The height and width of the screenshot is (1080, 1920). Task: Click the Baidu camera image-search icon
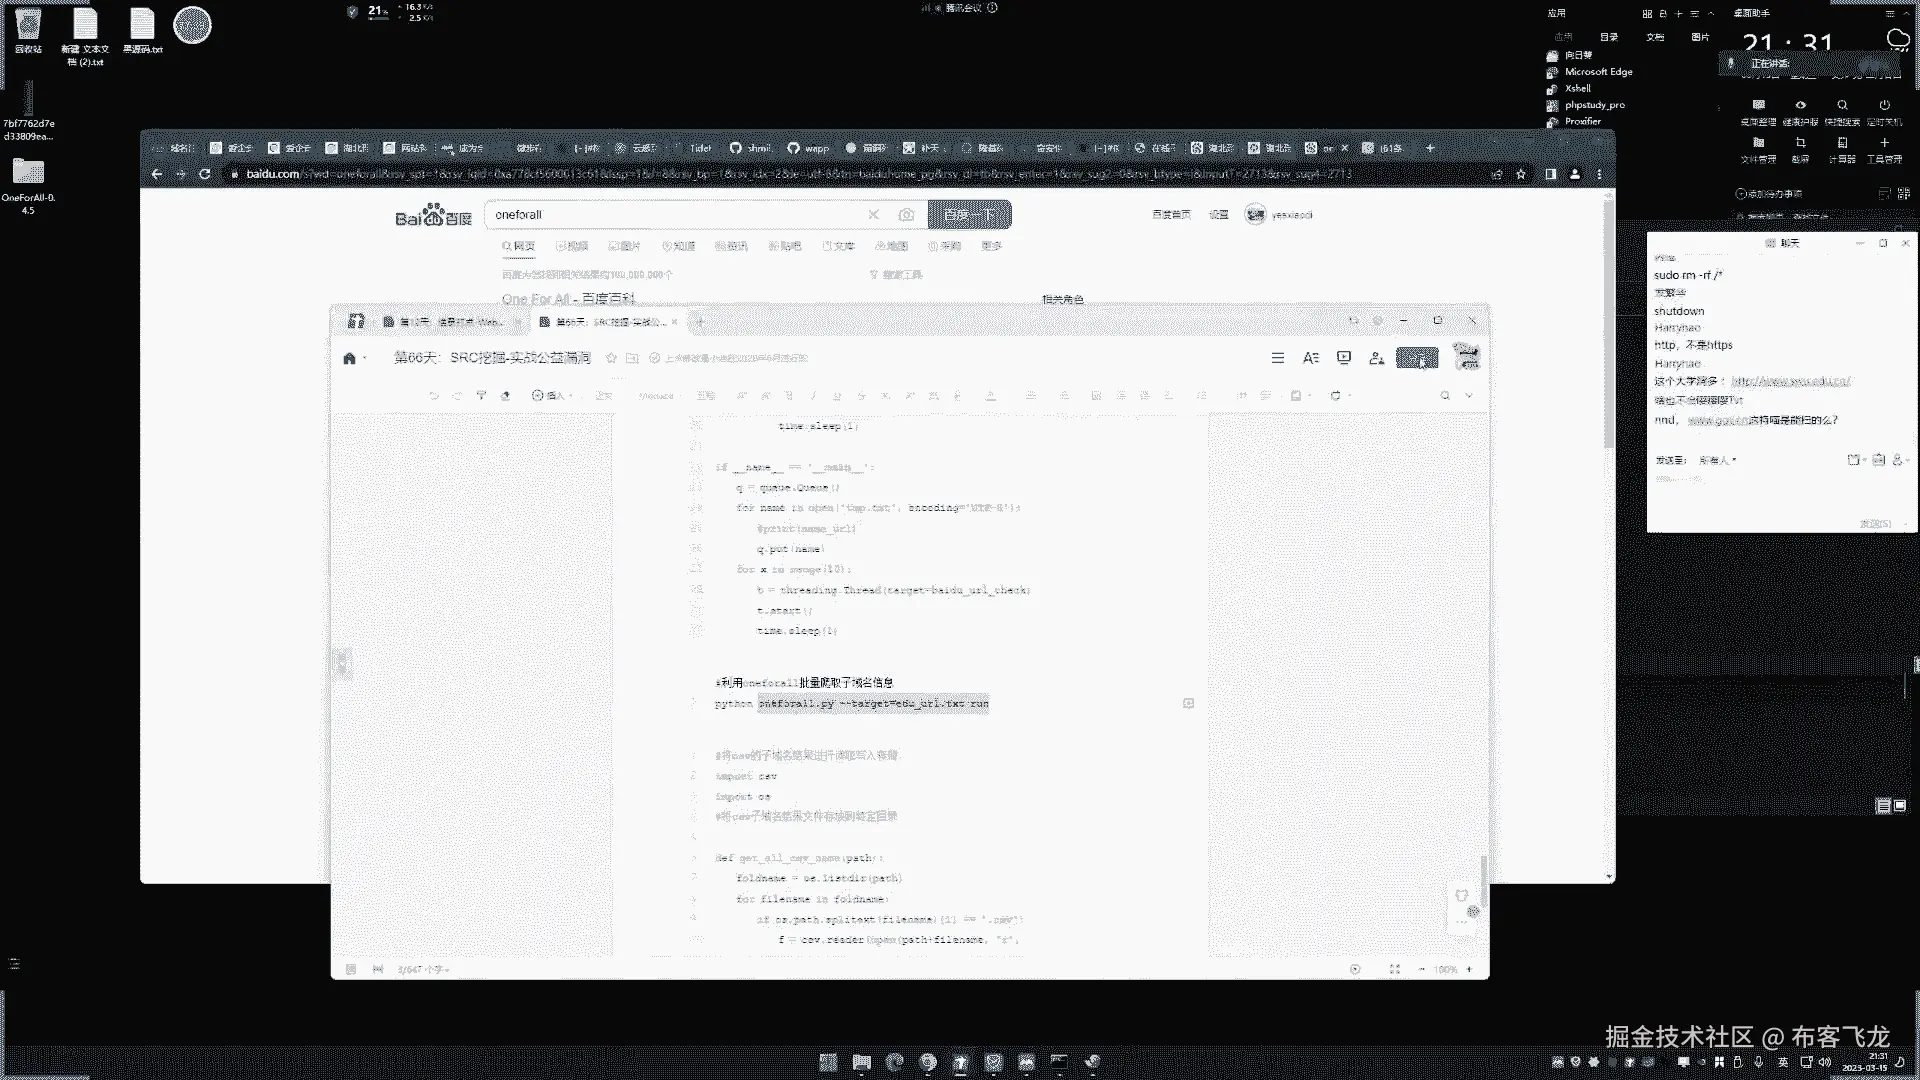(x=906, y=215)
